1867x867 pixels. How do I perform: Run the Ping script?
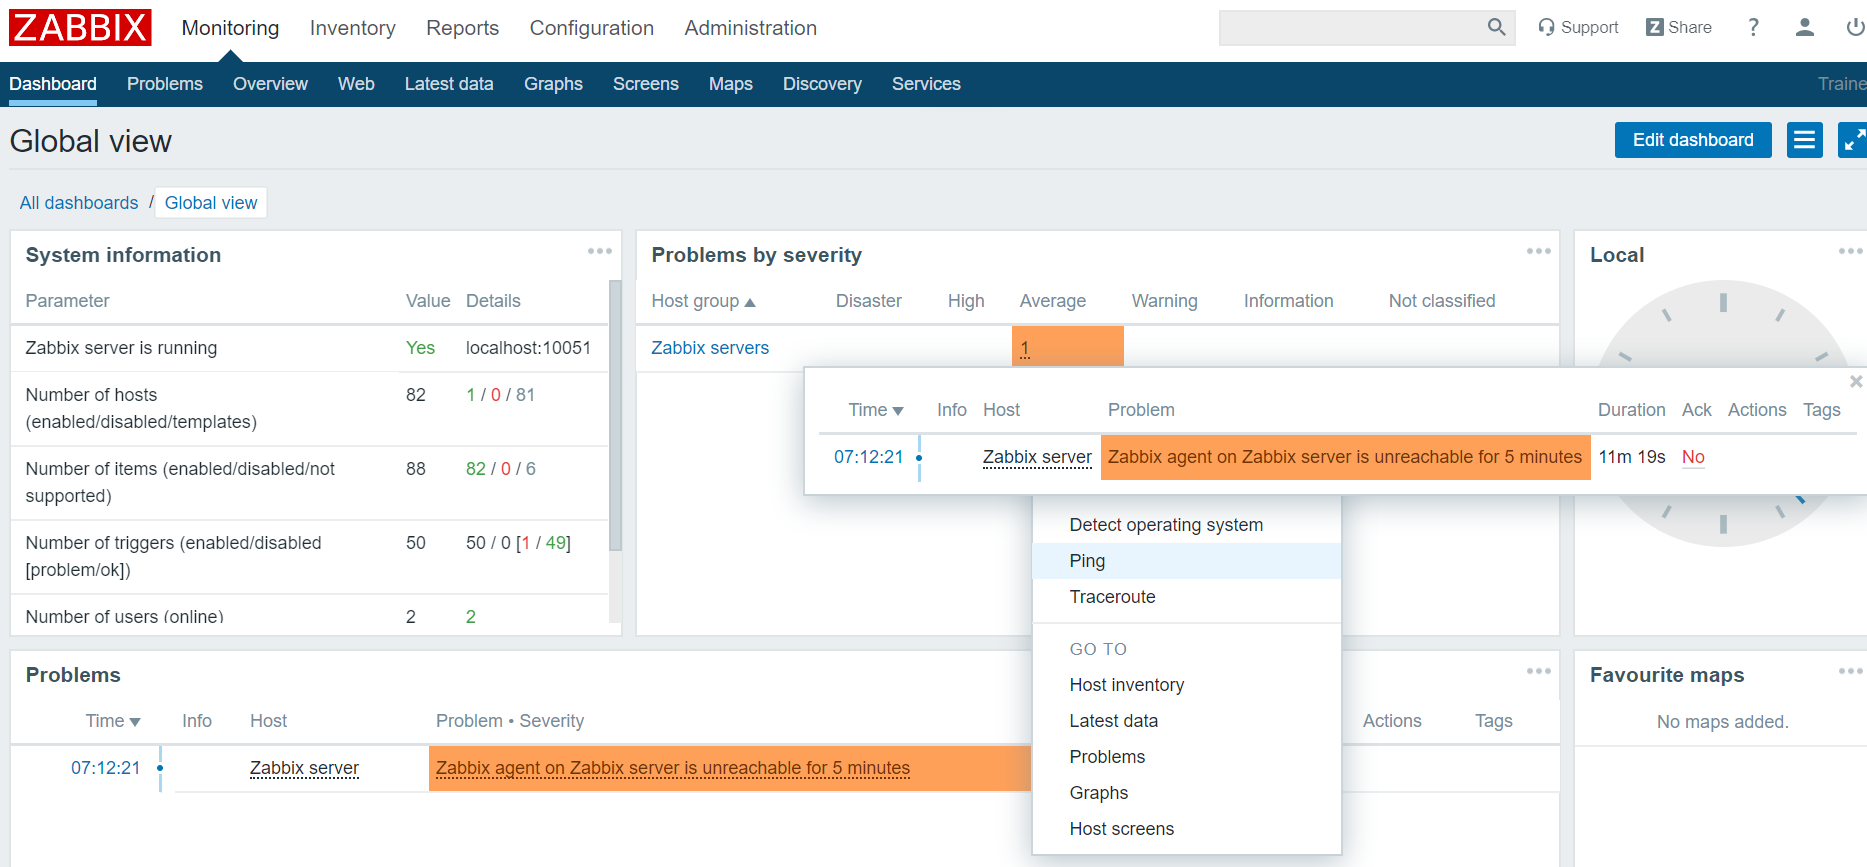(1186, 561)
